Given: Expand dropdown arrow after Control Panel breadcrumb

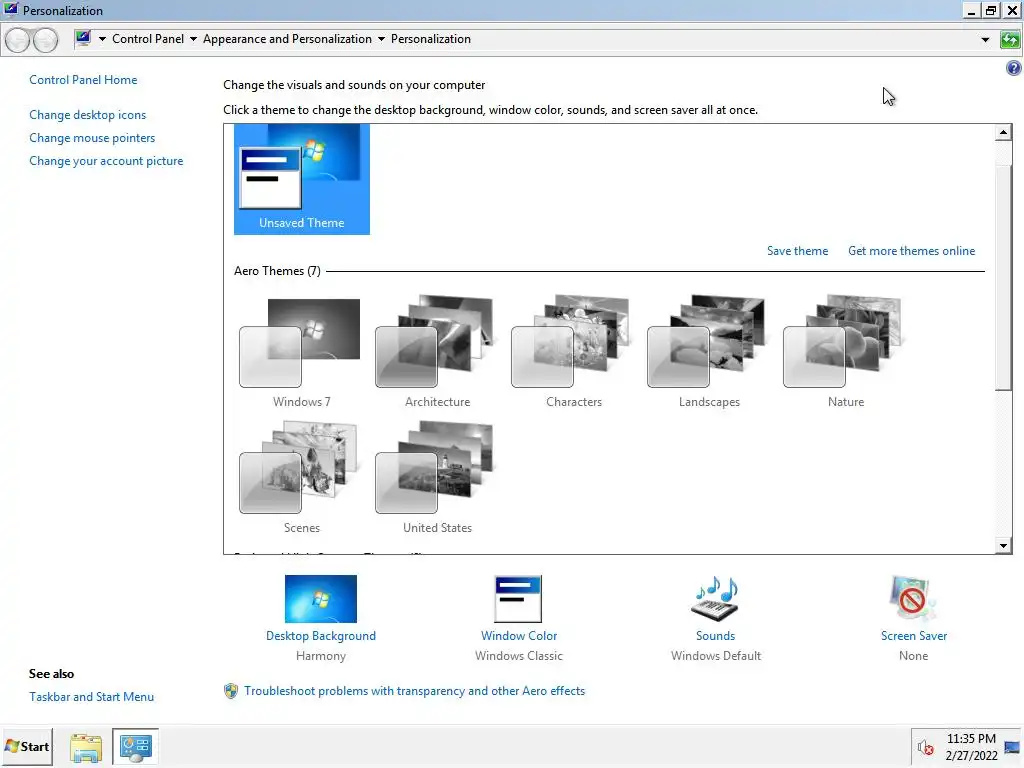Looking at the screenshot, I should coord(193,39).
